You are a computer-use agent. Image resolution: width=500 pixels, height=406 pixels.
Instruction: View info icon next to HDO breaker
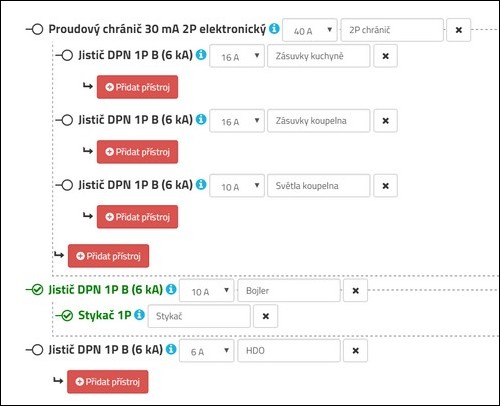[x=171, y=349]
